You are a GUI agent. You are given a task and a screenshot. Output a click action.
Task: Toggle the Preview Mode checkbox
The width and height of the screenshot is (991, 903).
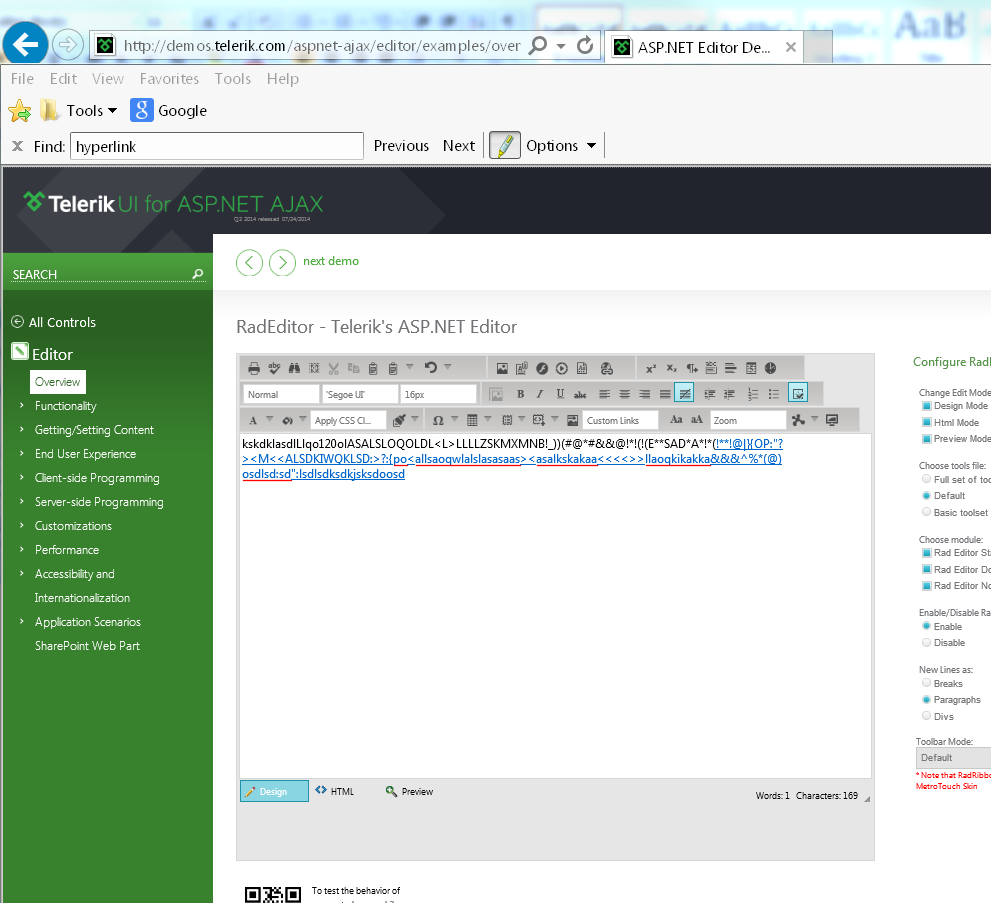[x=927, y=439]
